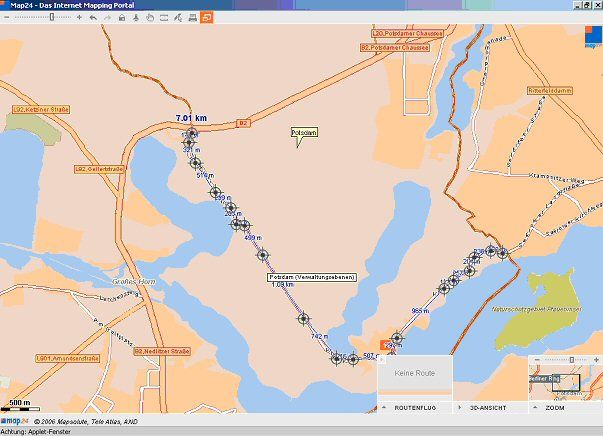Open the 3D-ANSICHT tab
The height and width of the screenshot is (436, 603).
(488, 408)
